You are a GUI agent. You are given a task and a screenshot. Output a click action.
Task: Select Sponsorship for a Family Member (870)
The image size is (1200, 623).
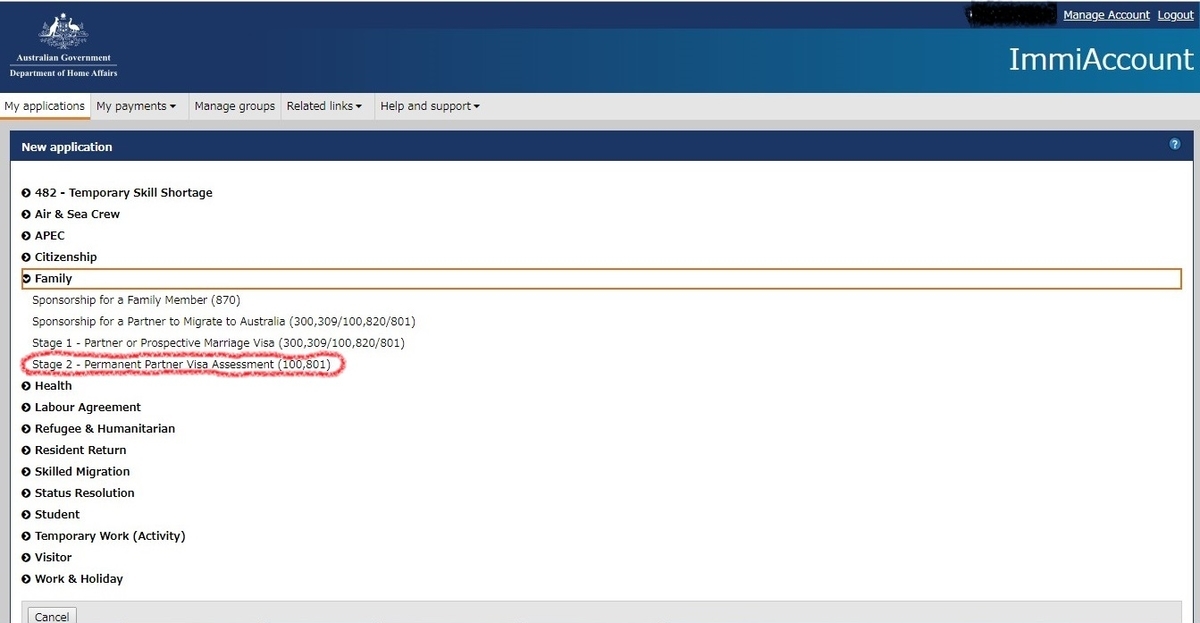pos(136,300)
